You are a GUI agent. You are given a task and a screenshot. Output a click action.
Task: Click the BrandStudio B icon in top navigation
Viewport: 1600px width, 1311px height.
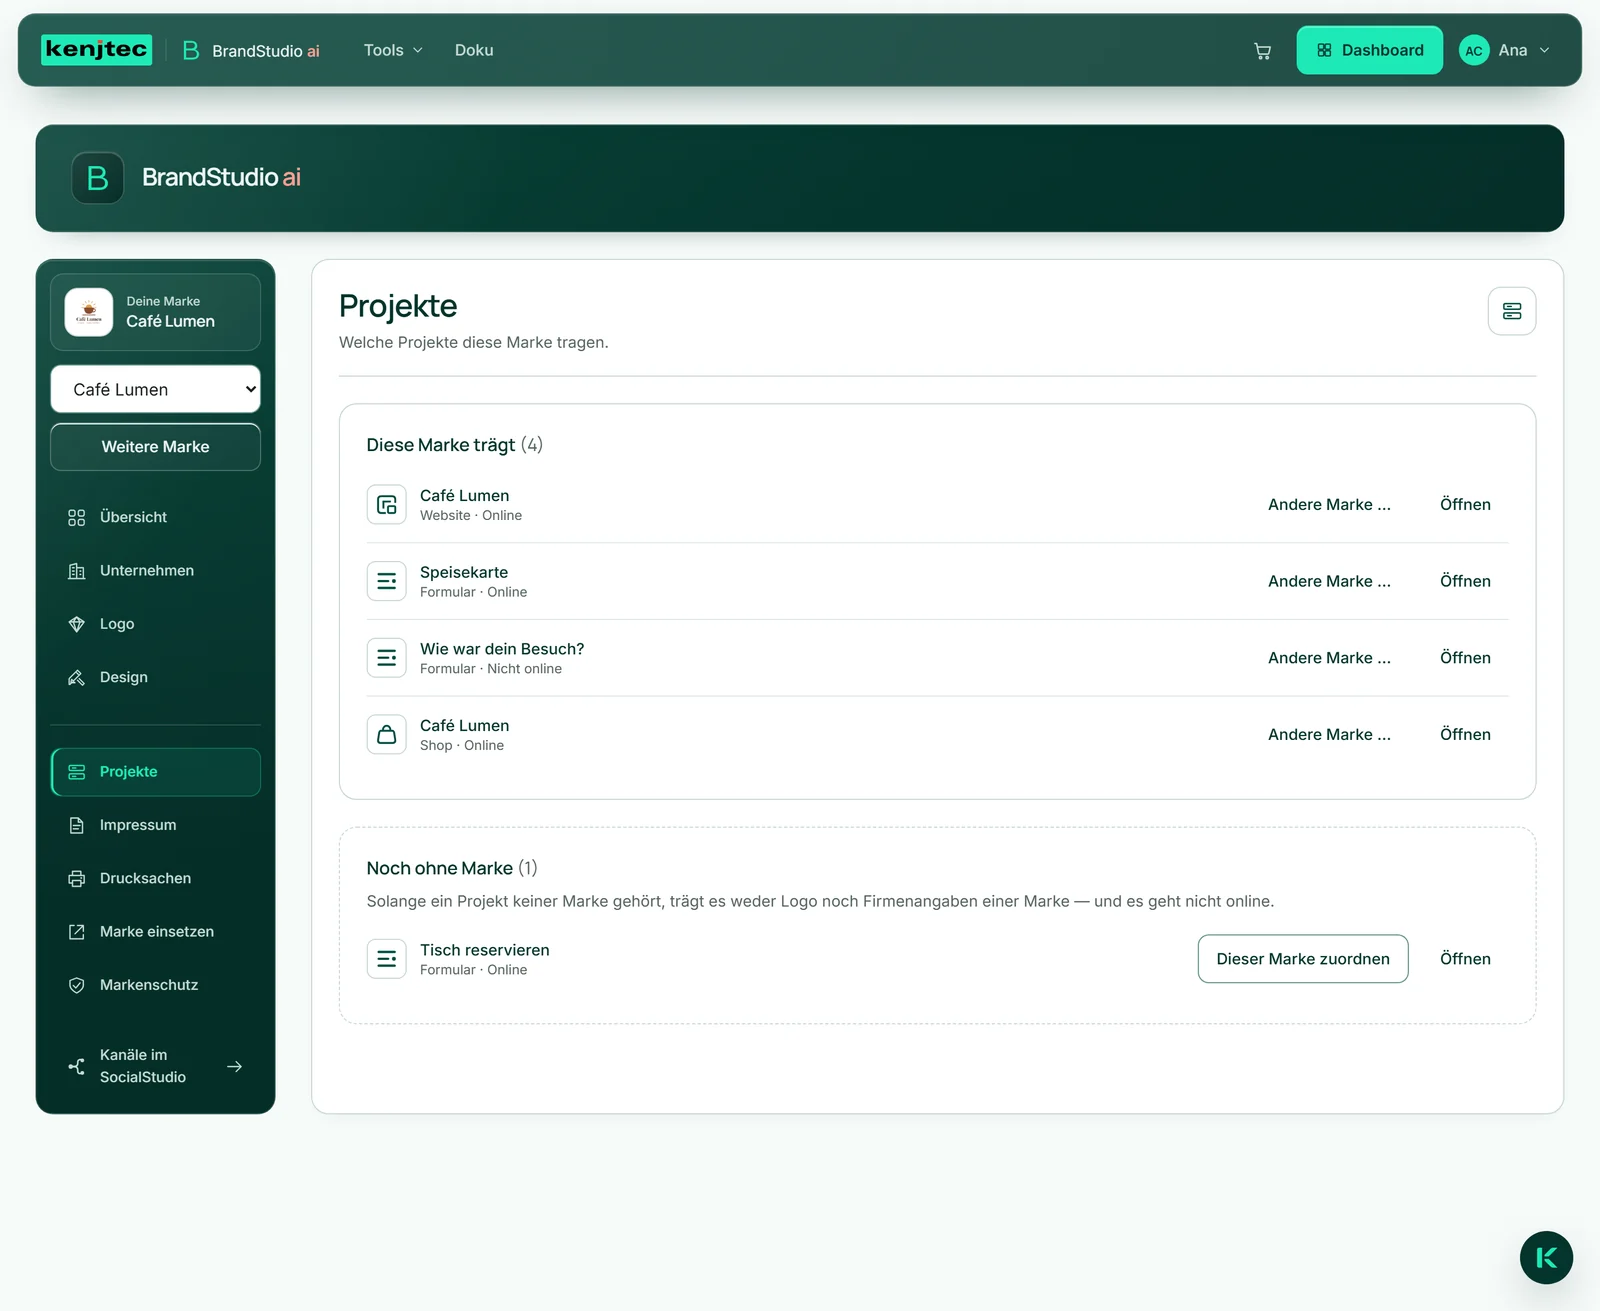pos(191,50)
